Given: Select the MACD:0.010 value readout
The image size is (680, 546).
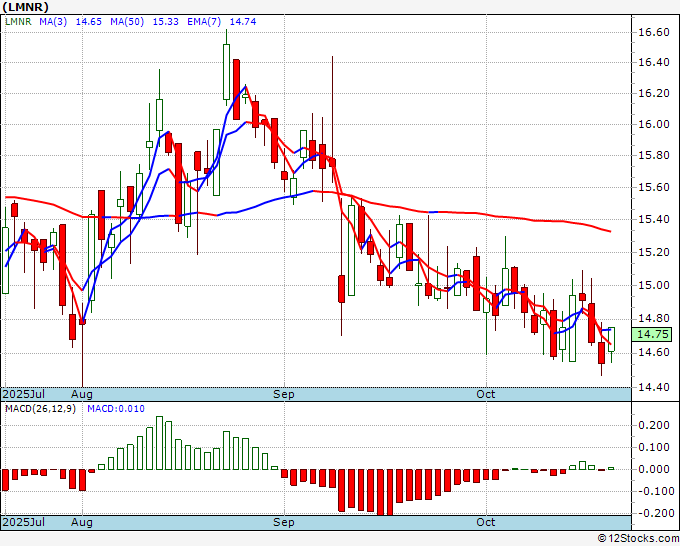Looking at the screenshot, I should click(x=116, y=409).
